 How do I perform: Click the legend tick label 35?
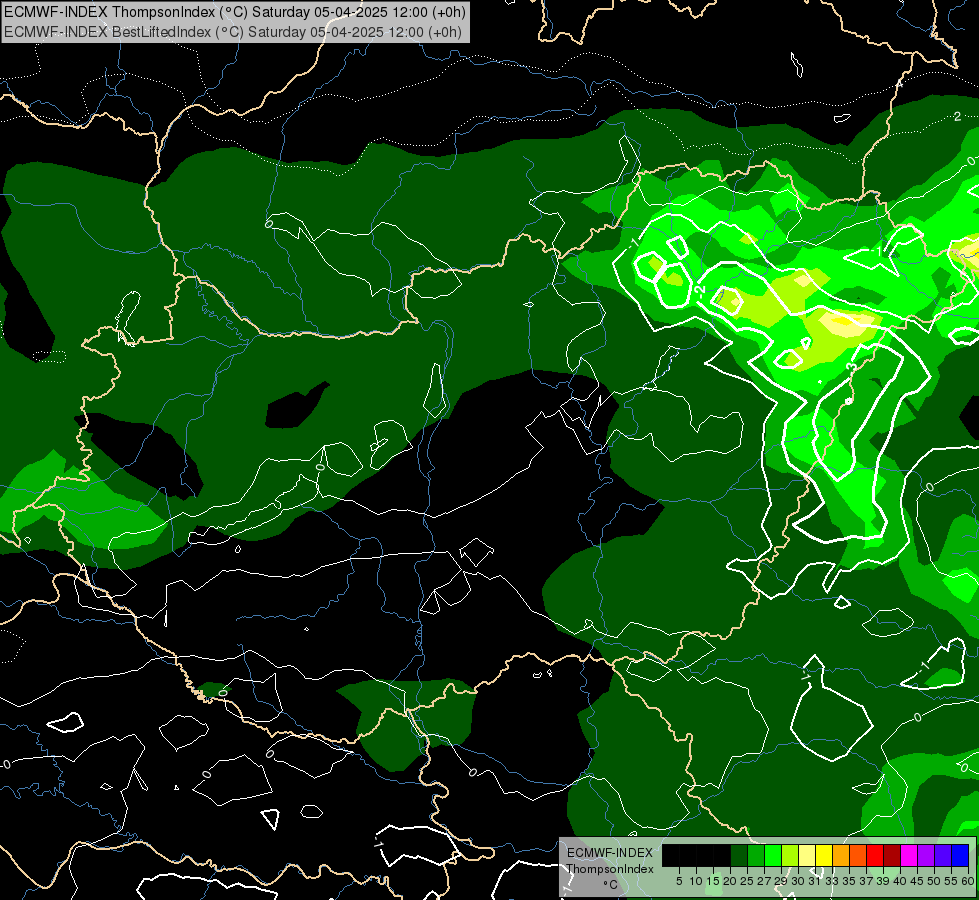coord(850,881)
